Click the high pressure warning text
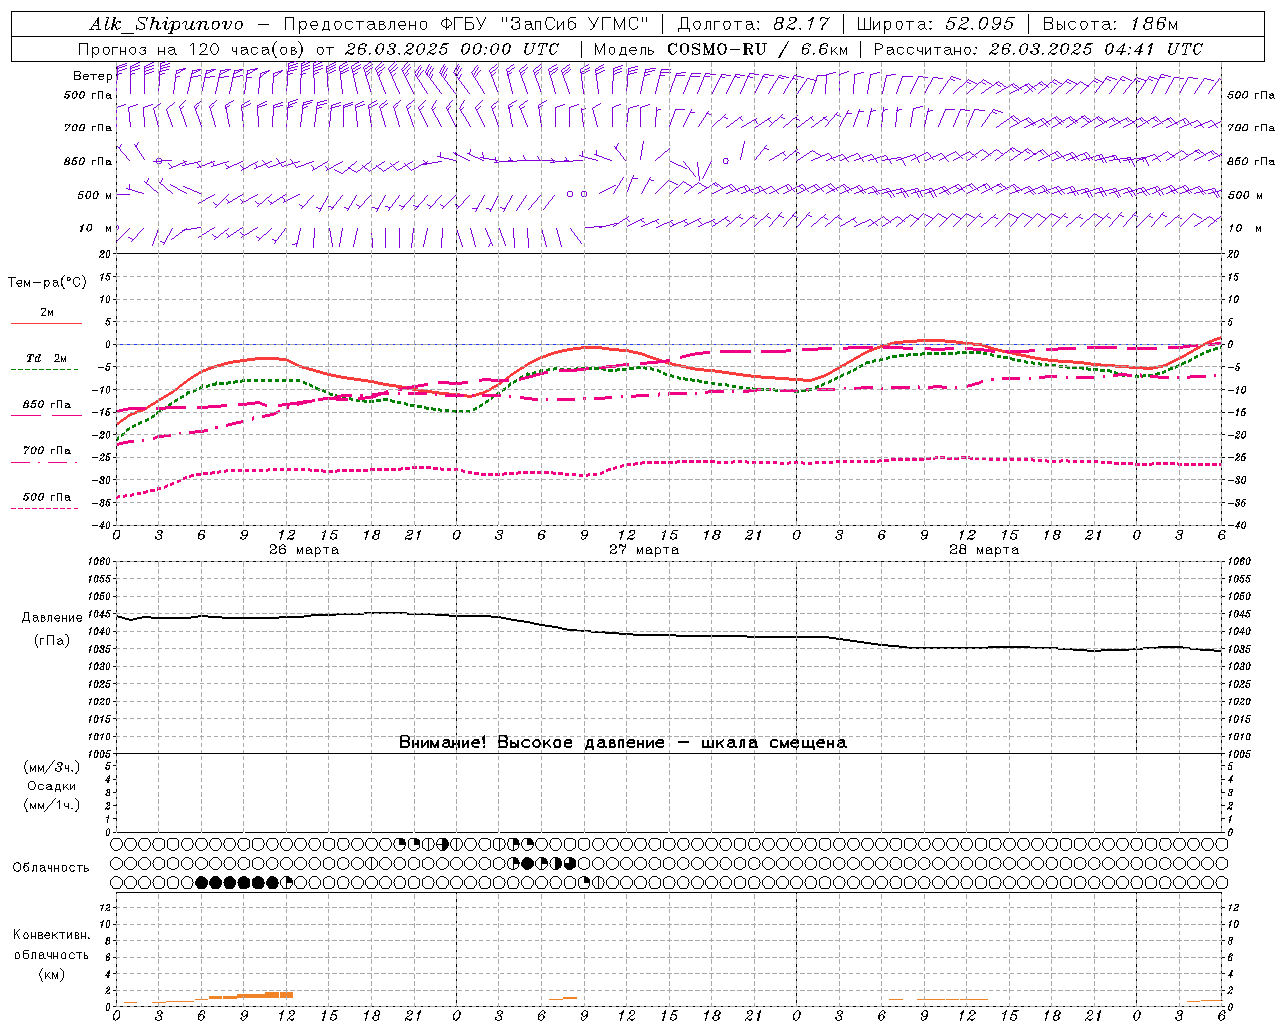Image resolution: width=1280 pixels, height=1024 pixels. tap(622, 742)
